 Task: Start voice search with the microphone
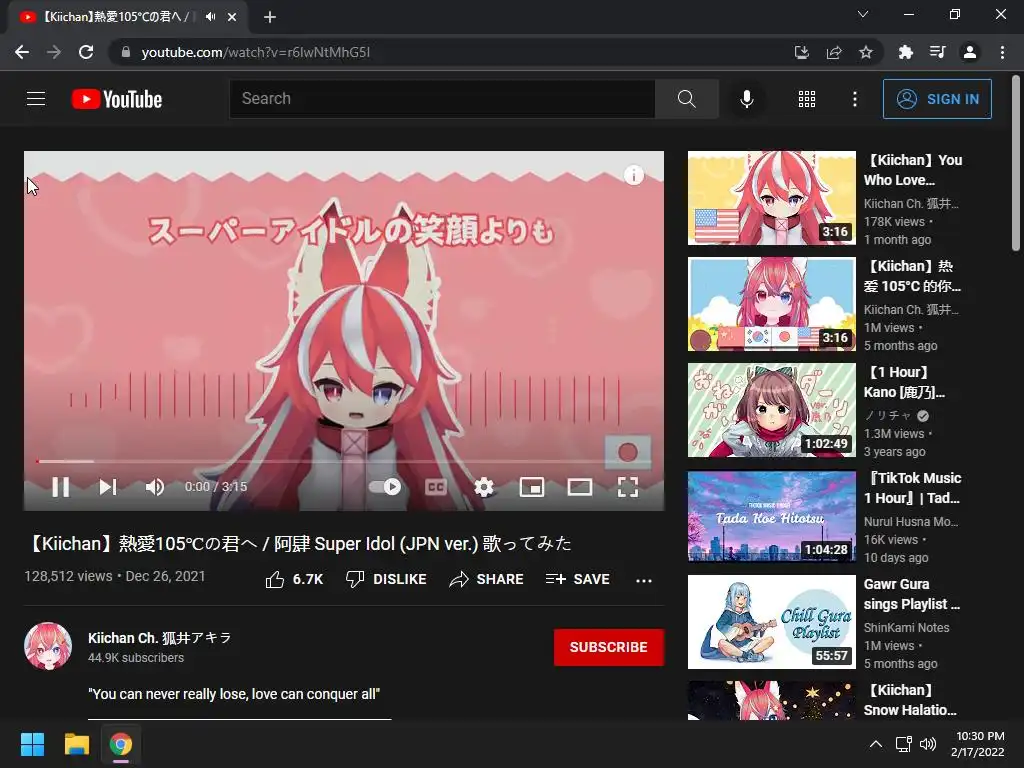coord(746,99)
